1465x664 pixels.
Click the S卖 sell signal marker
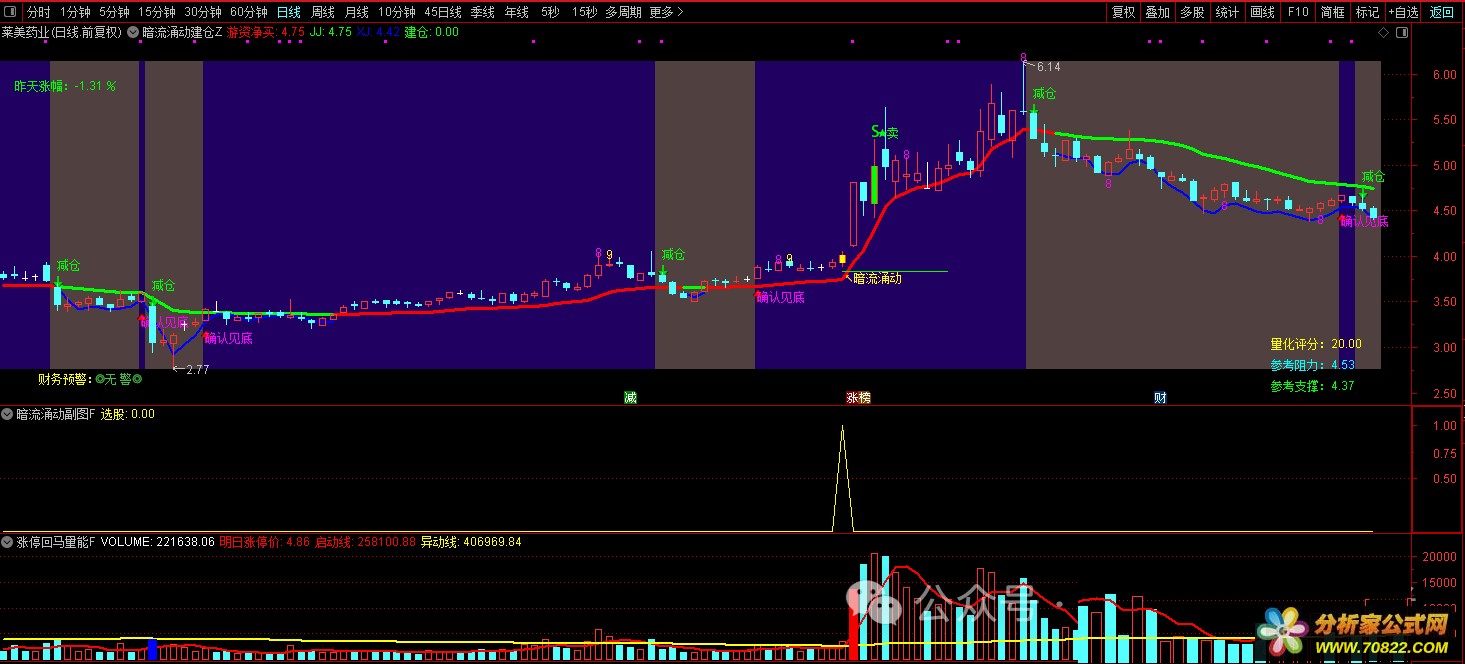[x=885, y=132]
